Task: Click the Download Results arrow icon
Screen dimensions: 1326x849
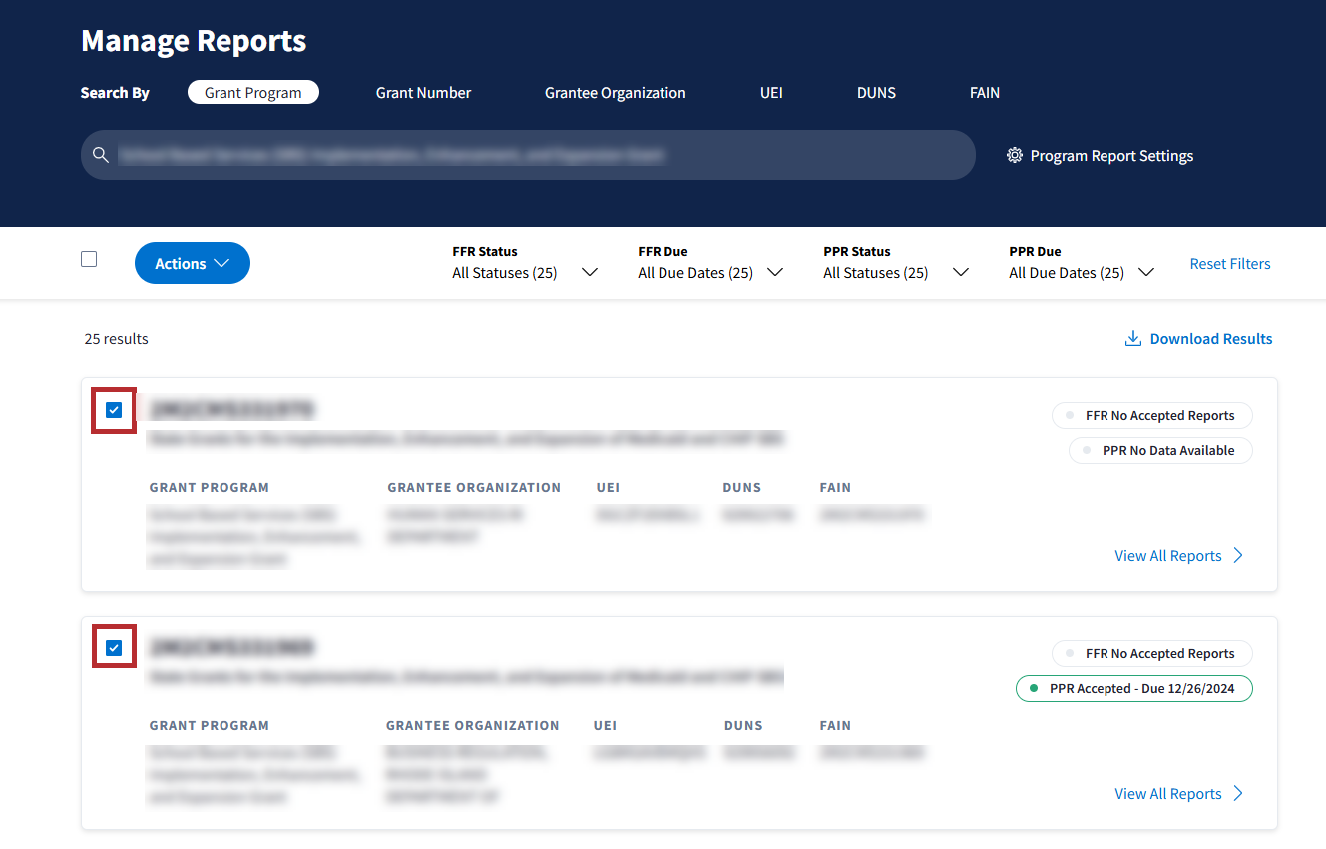Action: (x=1133, y=339)
